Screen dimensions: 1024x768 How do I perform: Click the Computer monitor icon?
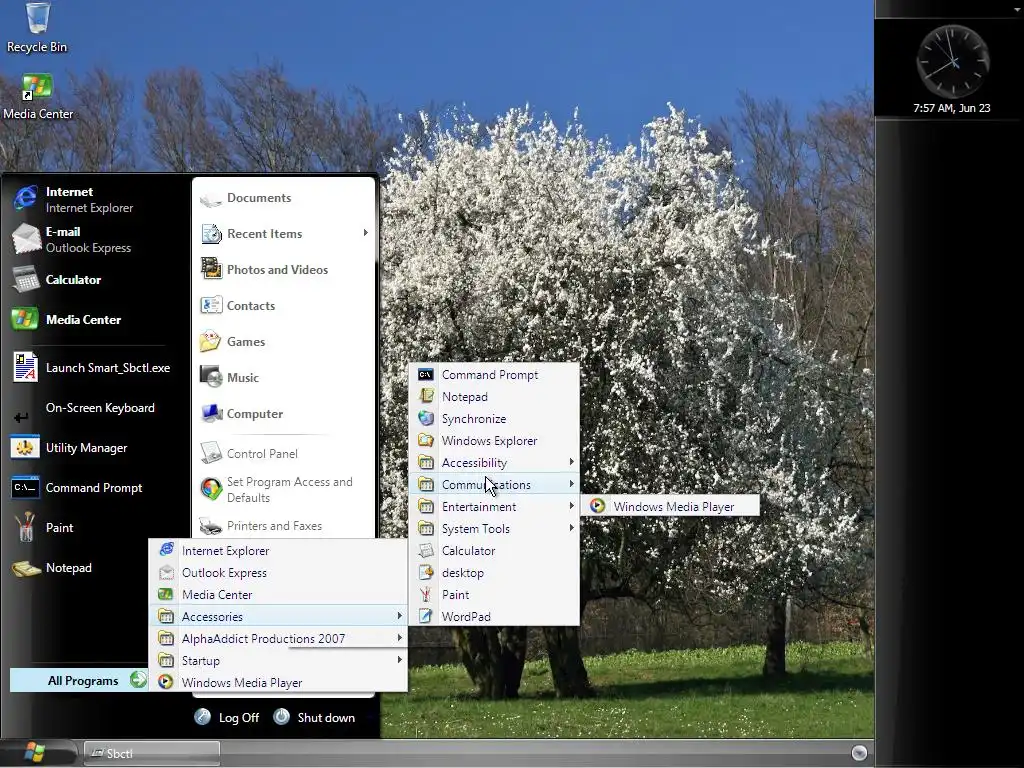[211, 413]
